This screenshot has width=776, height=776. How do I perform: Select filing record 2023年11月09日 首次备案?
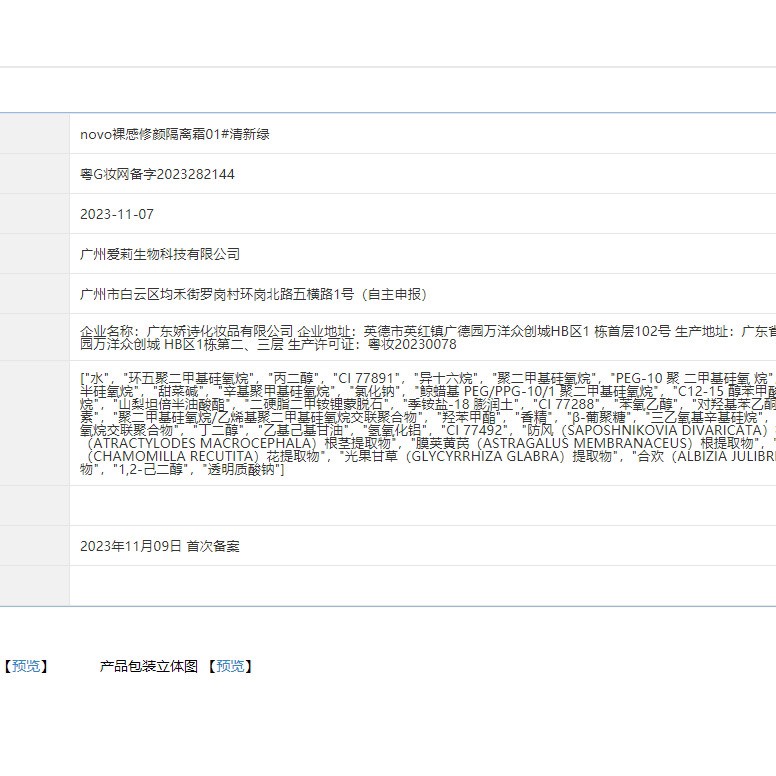(x=160, y=546)
